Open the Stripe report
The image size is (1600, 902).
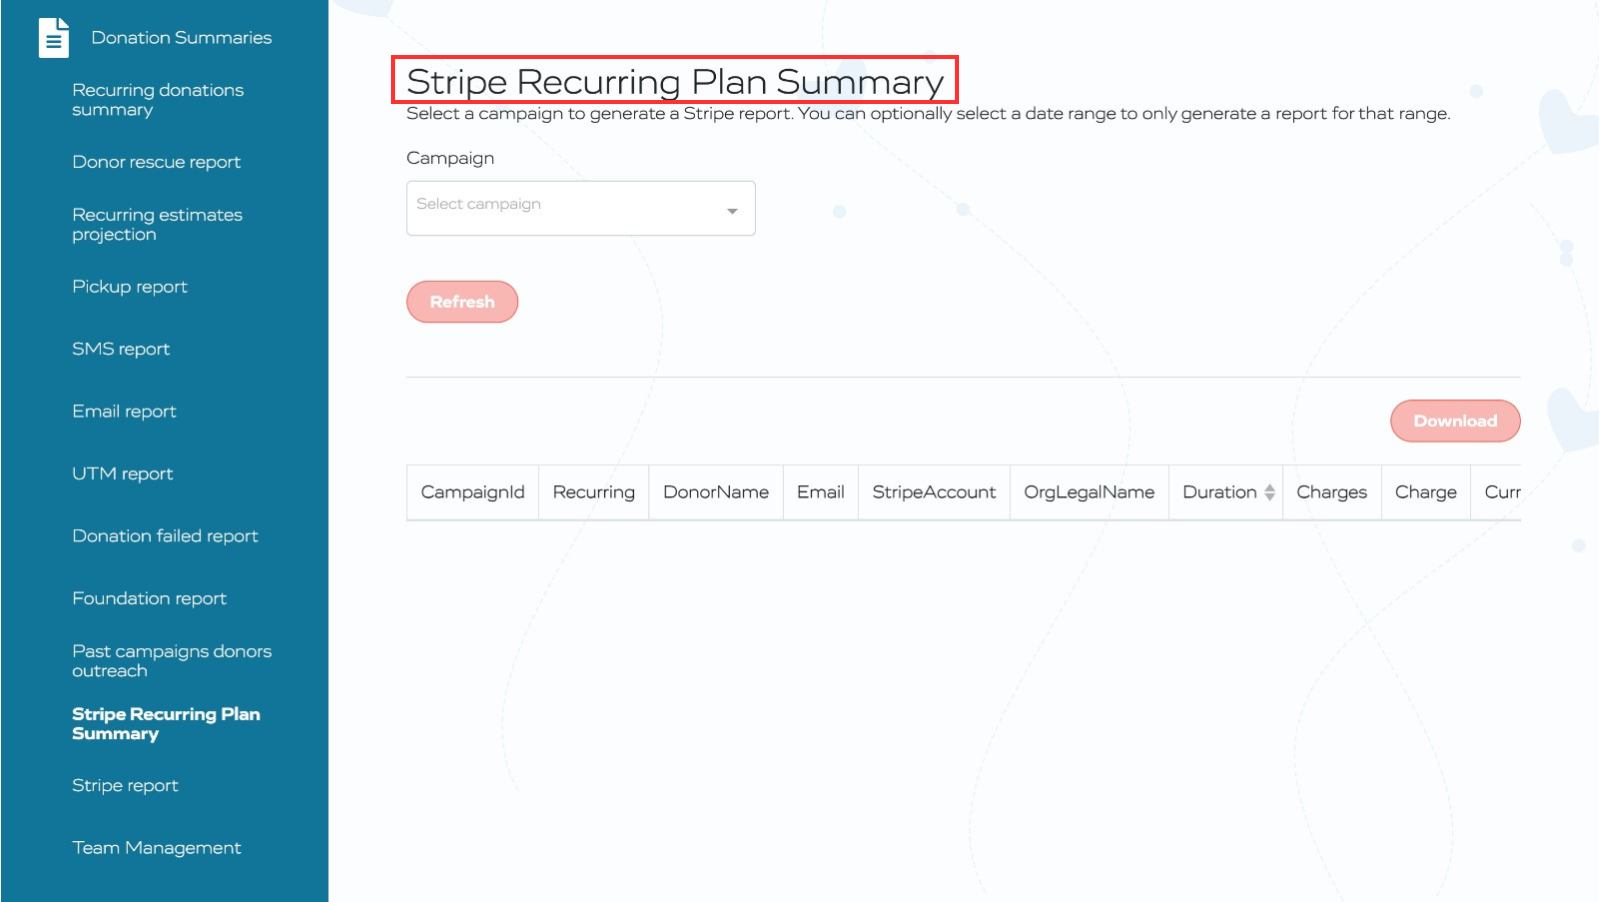click(125, 786)
